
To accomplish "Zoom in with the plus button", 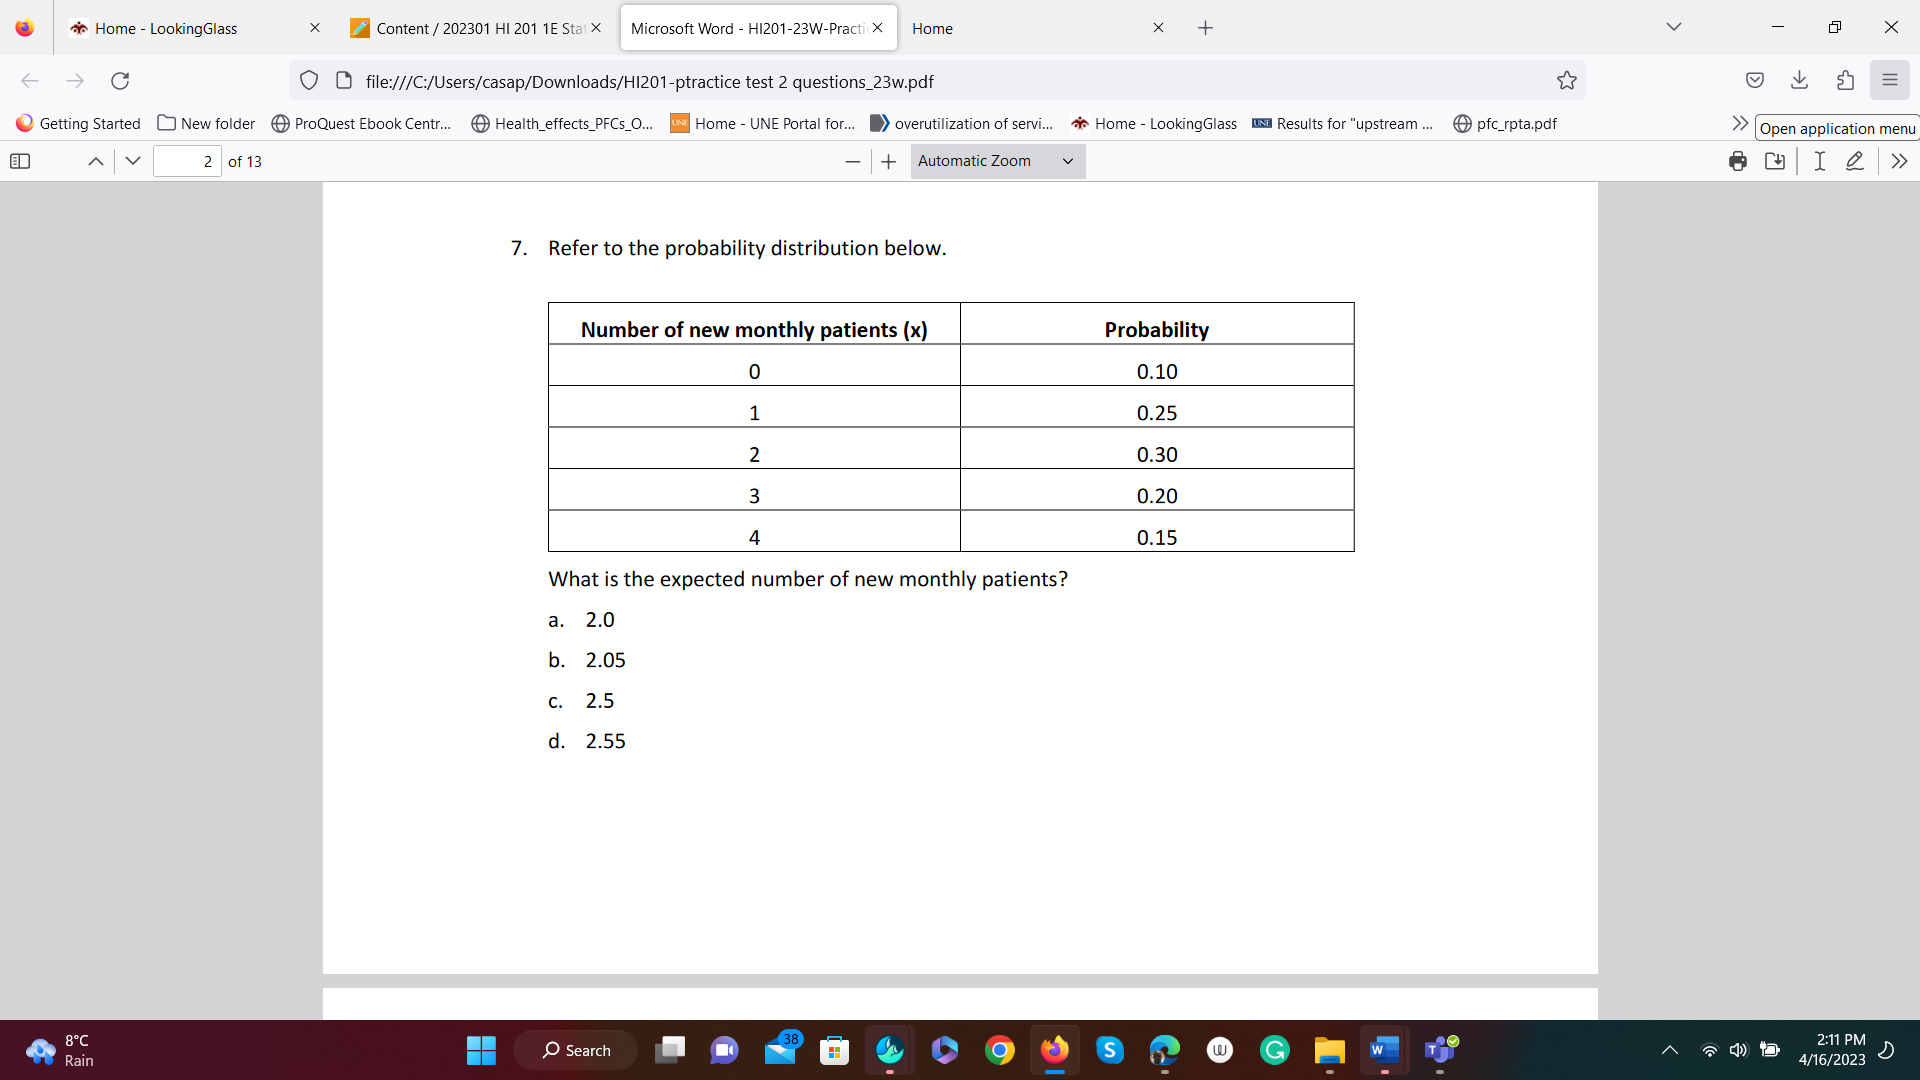I will click(x=888, y=161).
